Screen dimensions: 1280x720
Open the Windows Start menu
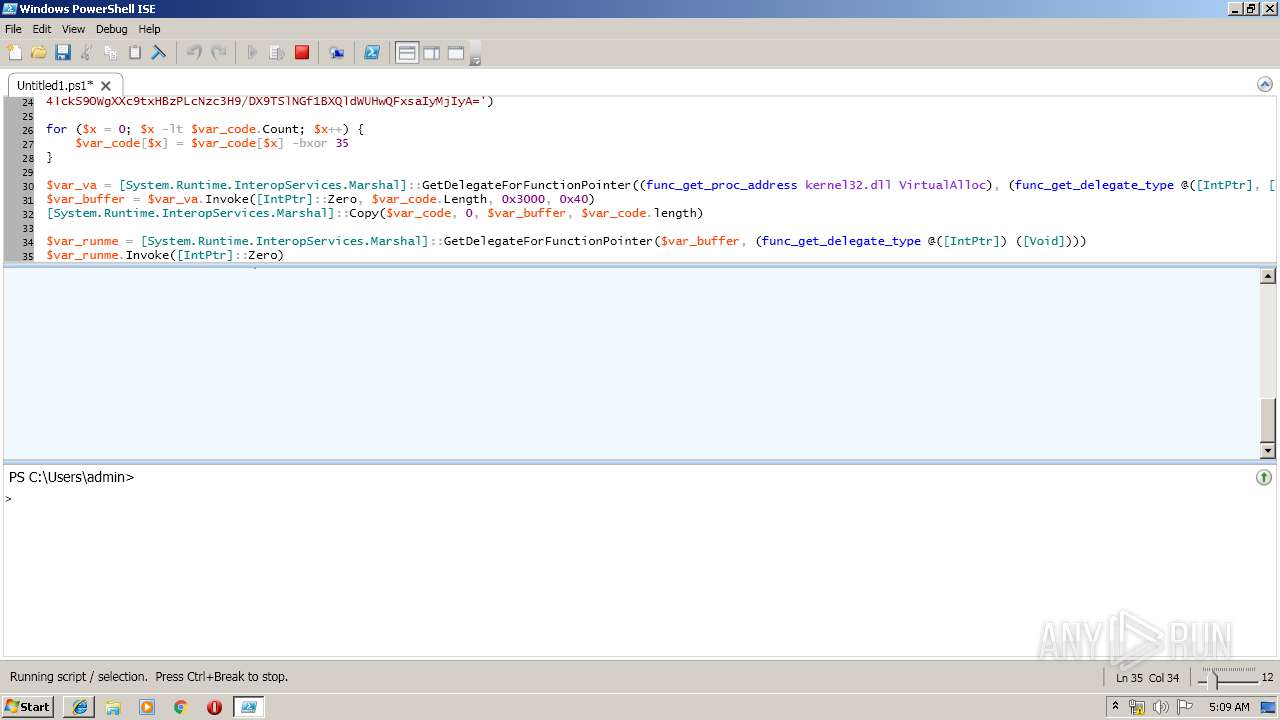[28, 707]
